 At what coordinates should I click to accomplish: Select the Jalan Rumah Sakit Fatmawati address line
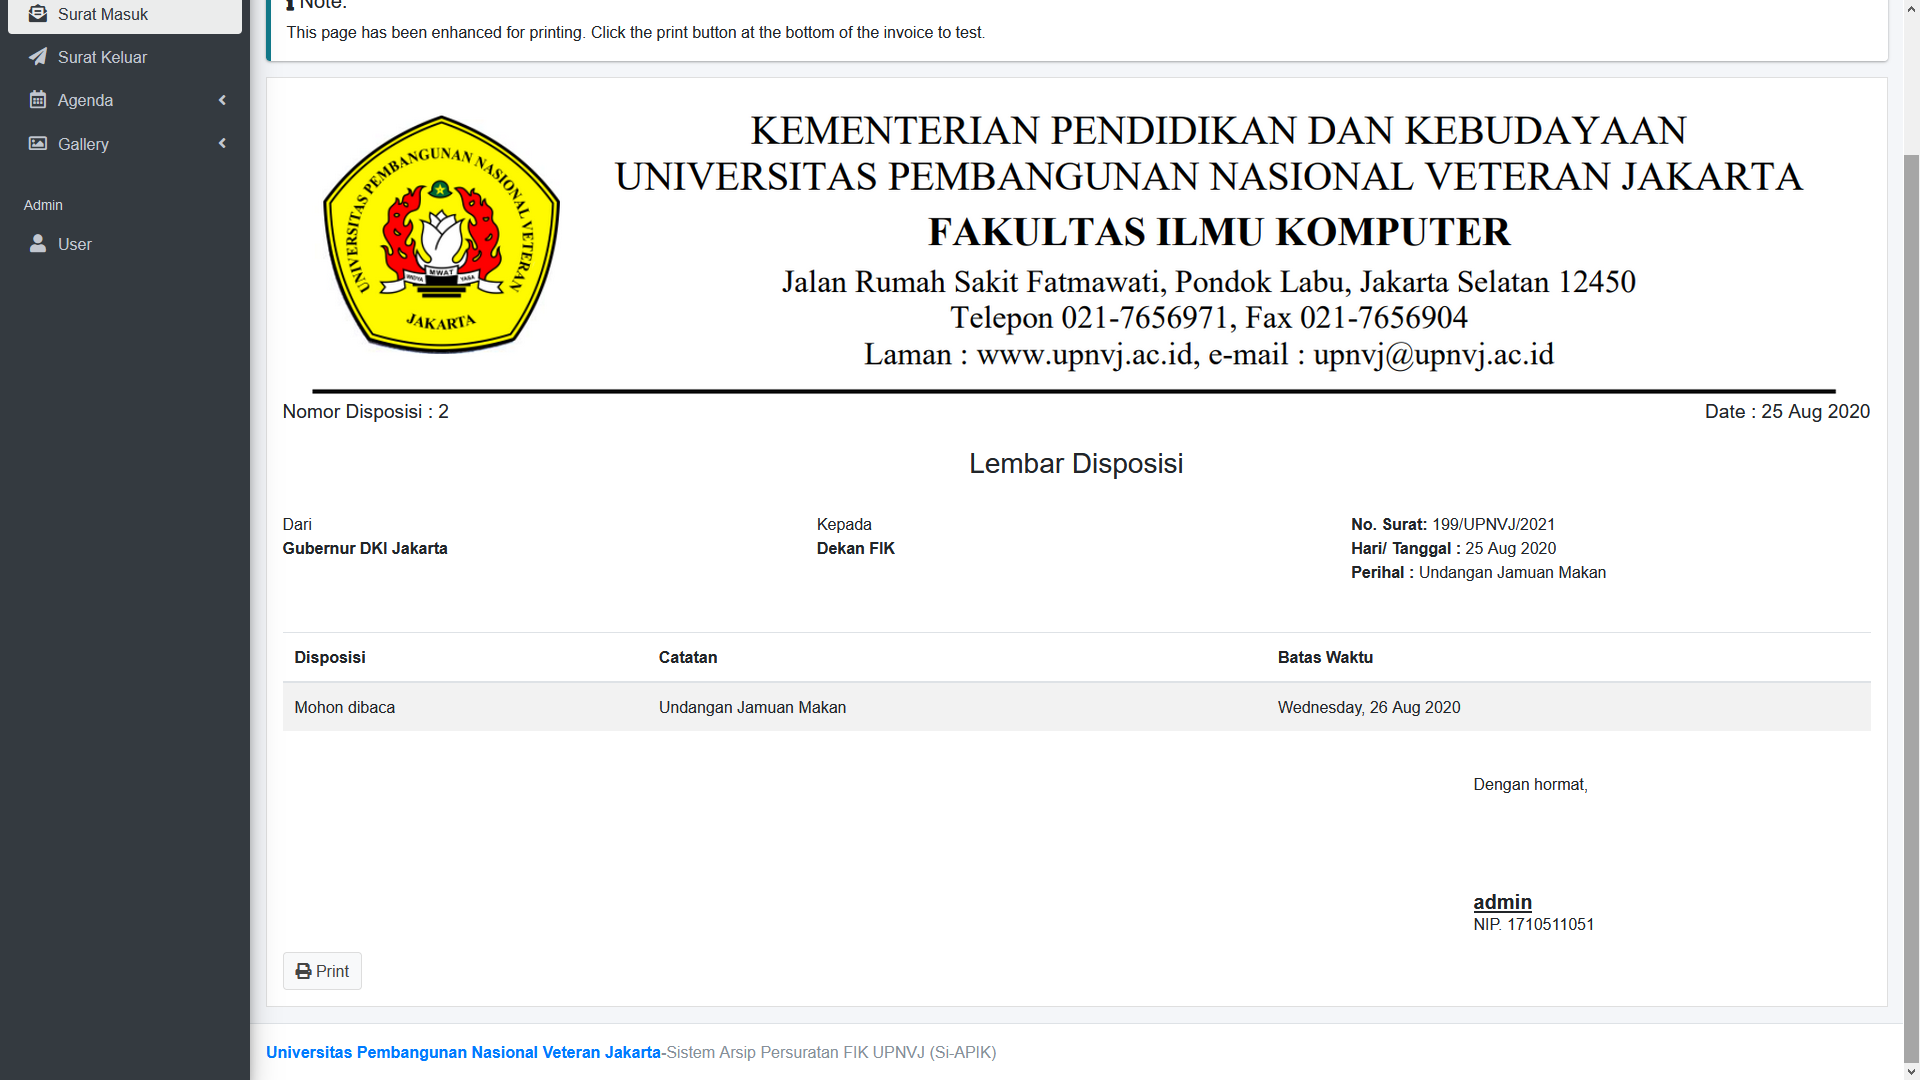click(1208, 282)
